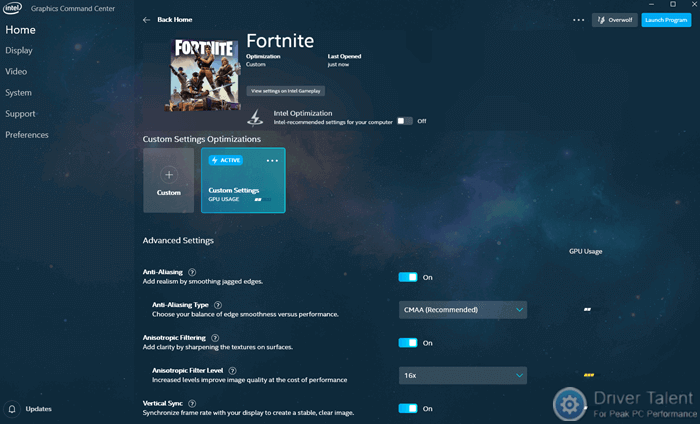This screenshot has width=700, height=424.
Task: Click the GPU Usage column header
Action: click(586, 251)
